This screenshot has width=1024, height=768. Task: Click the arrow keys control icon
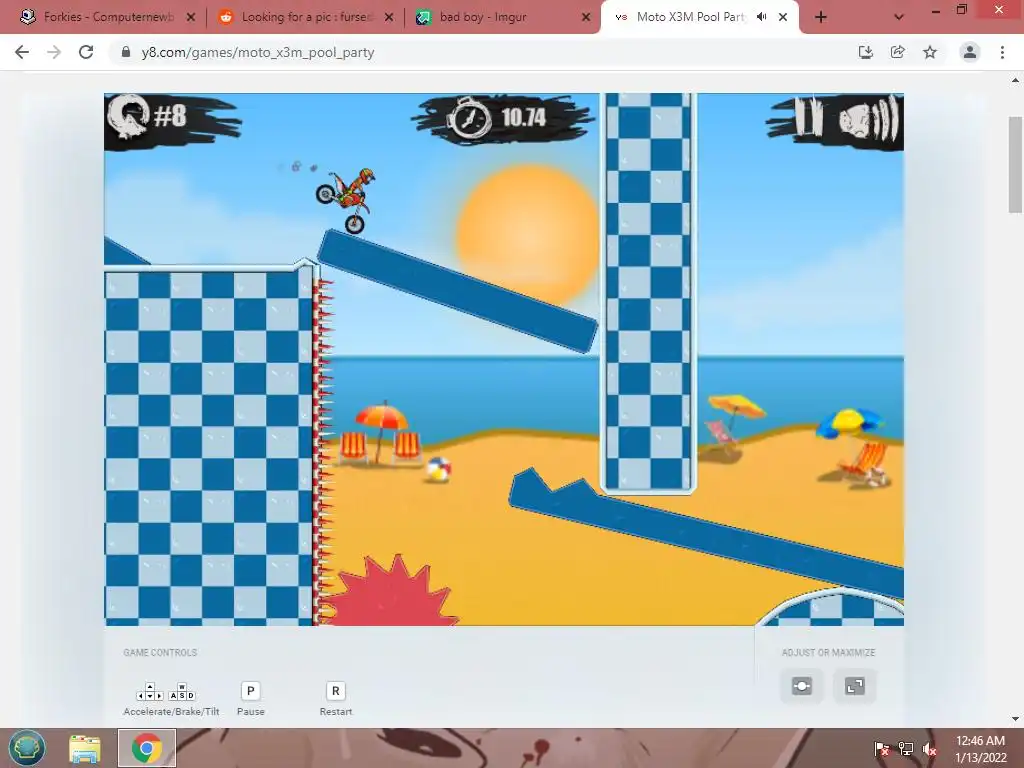pos(150,692)
